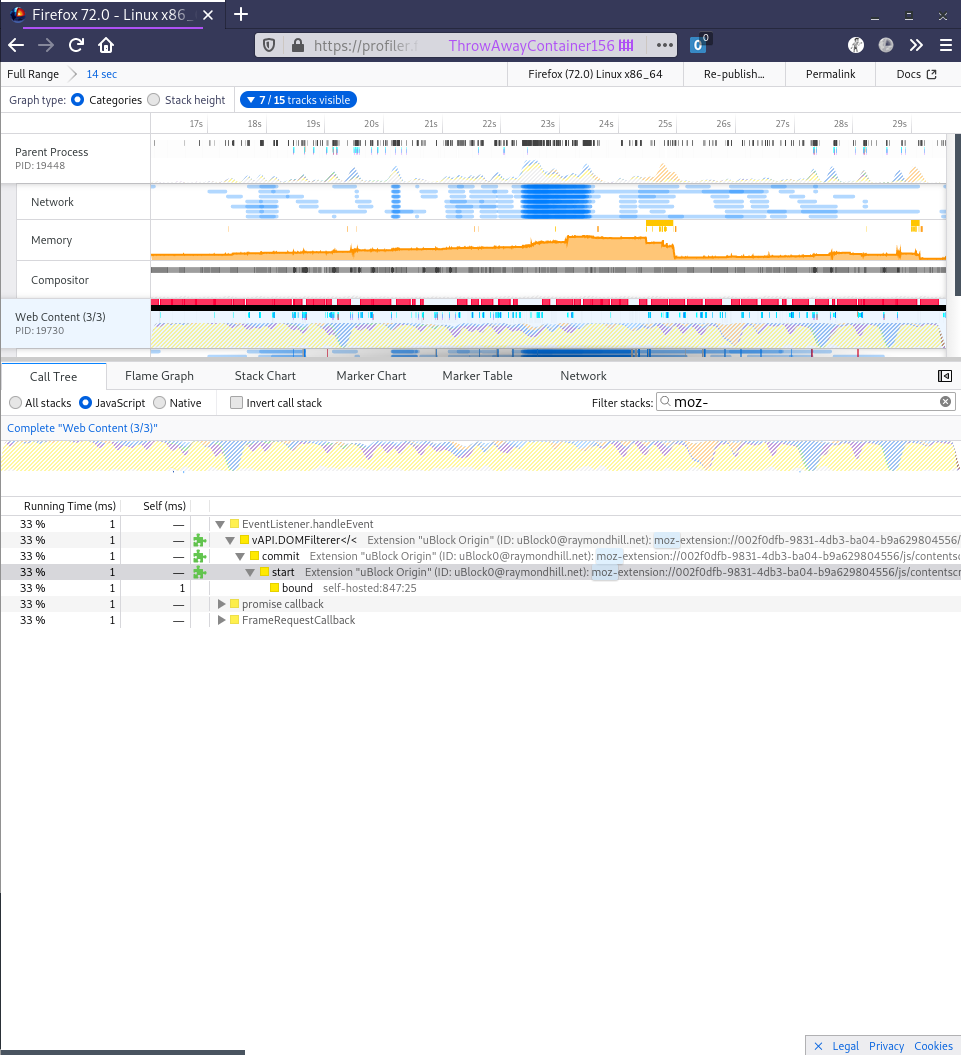Select the Compositor track label
Screen dimensions: 961x1055
point(83,280)
